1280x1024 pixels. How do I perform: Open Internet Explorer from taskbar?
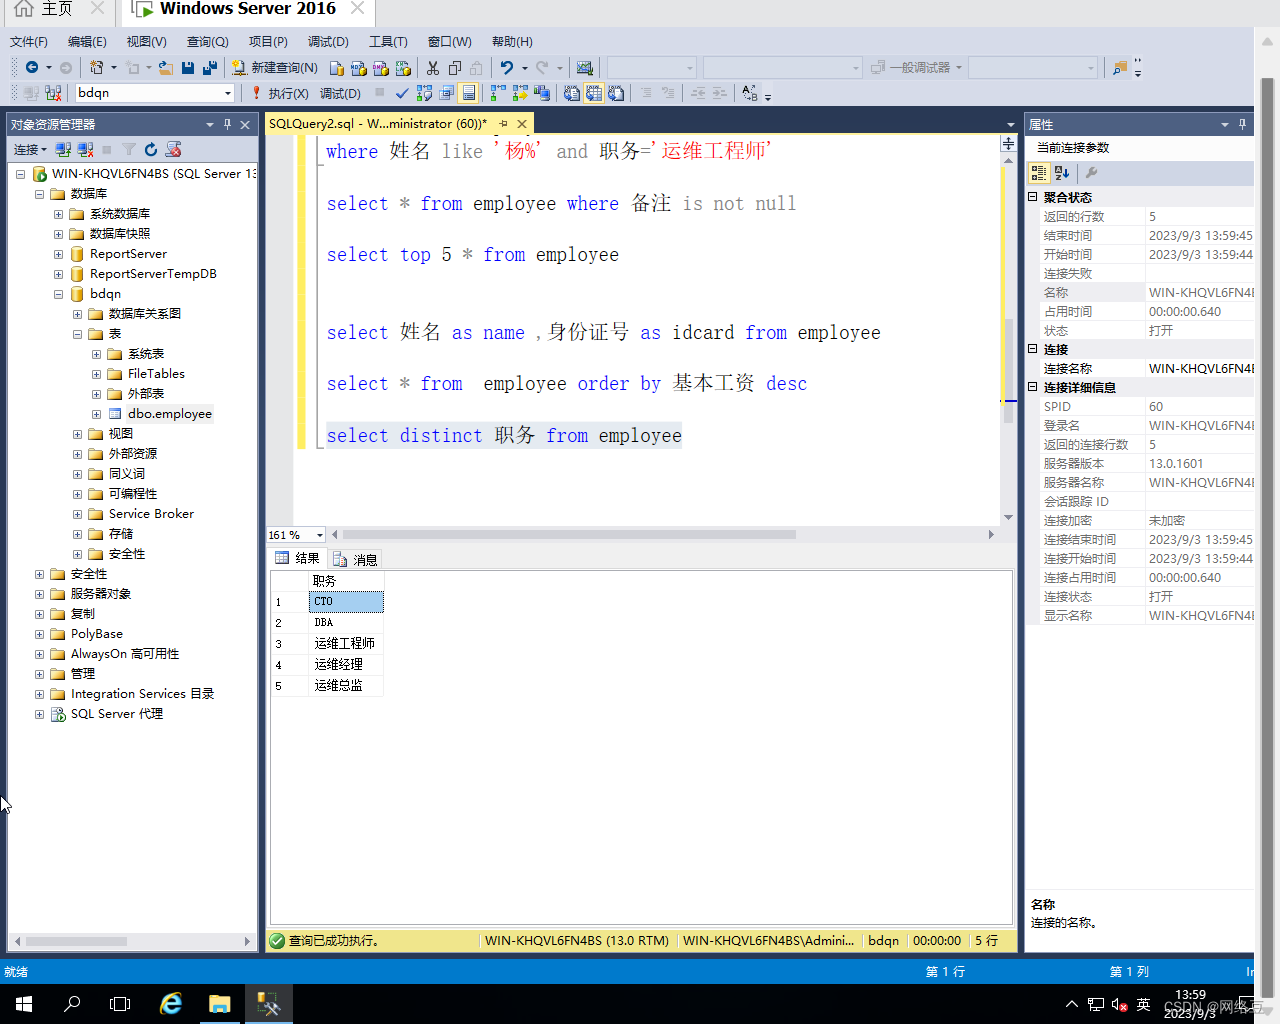[171, 1004]
